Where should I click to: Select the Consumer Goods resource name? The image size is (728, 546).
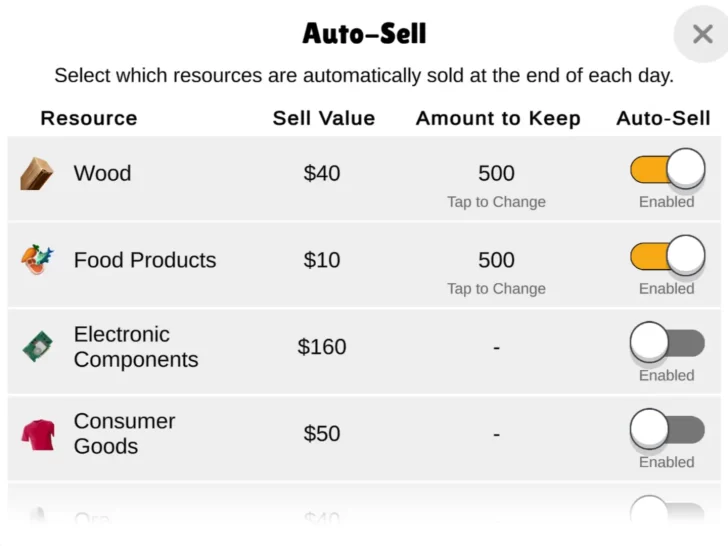(124, 434)
